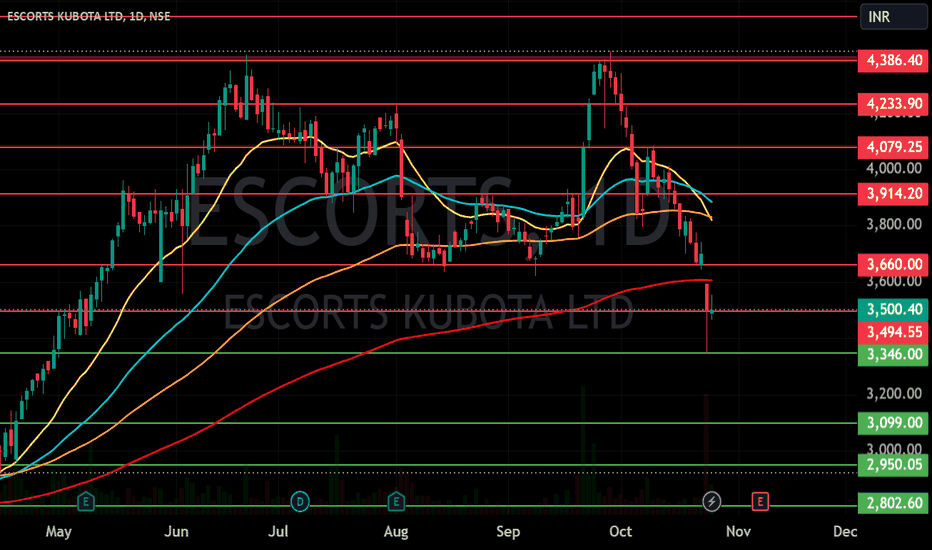Click the Jul label on time axis
Screen dimensions: 932x550
point(278,531)
